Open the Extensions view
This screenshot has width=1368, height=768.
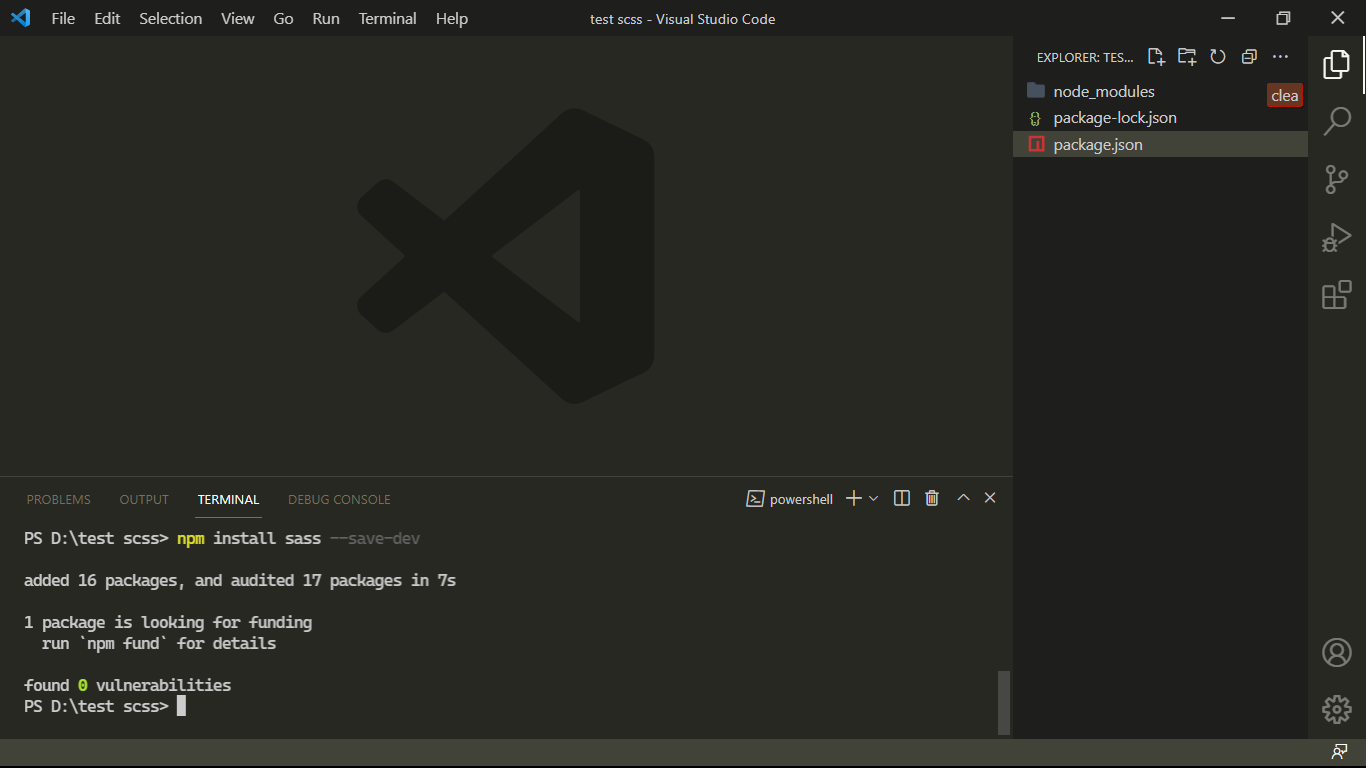tap(1337, 295)
